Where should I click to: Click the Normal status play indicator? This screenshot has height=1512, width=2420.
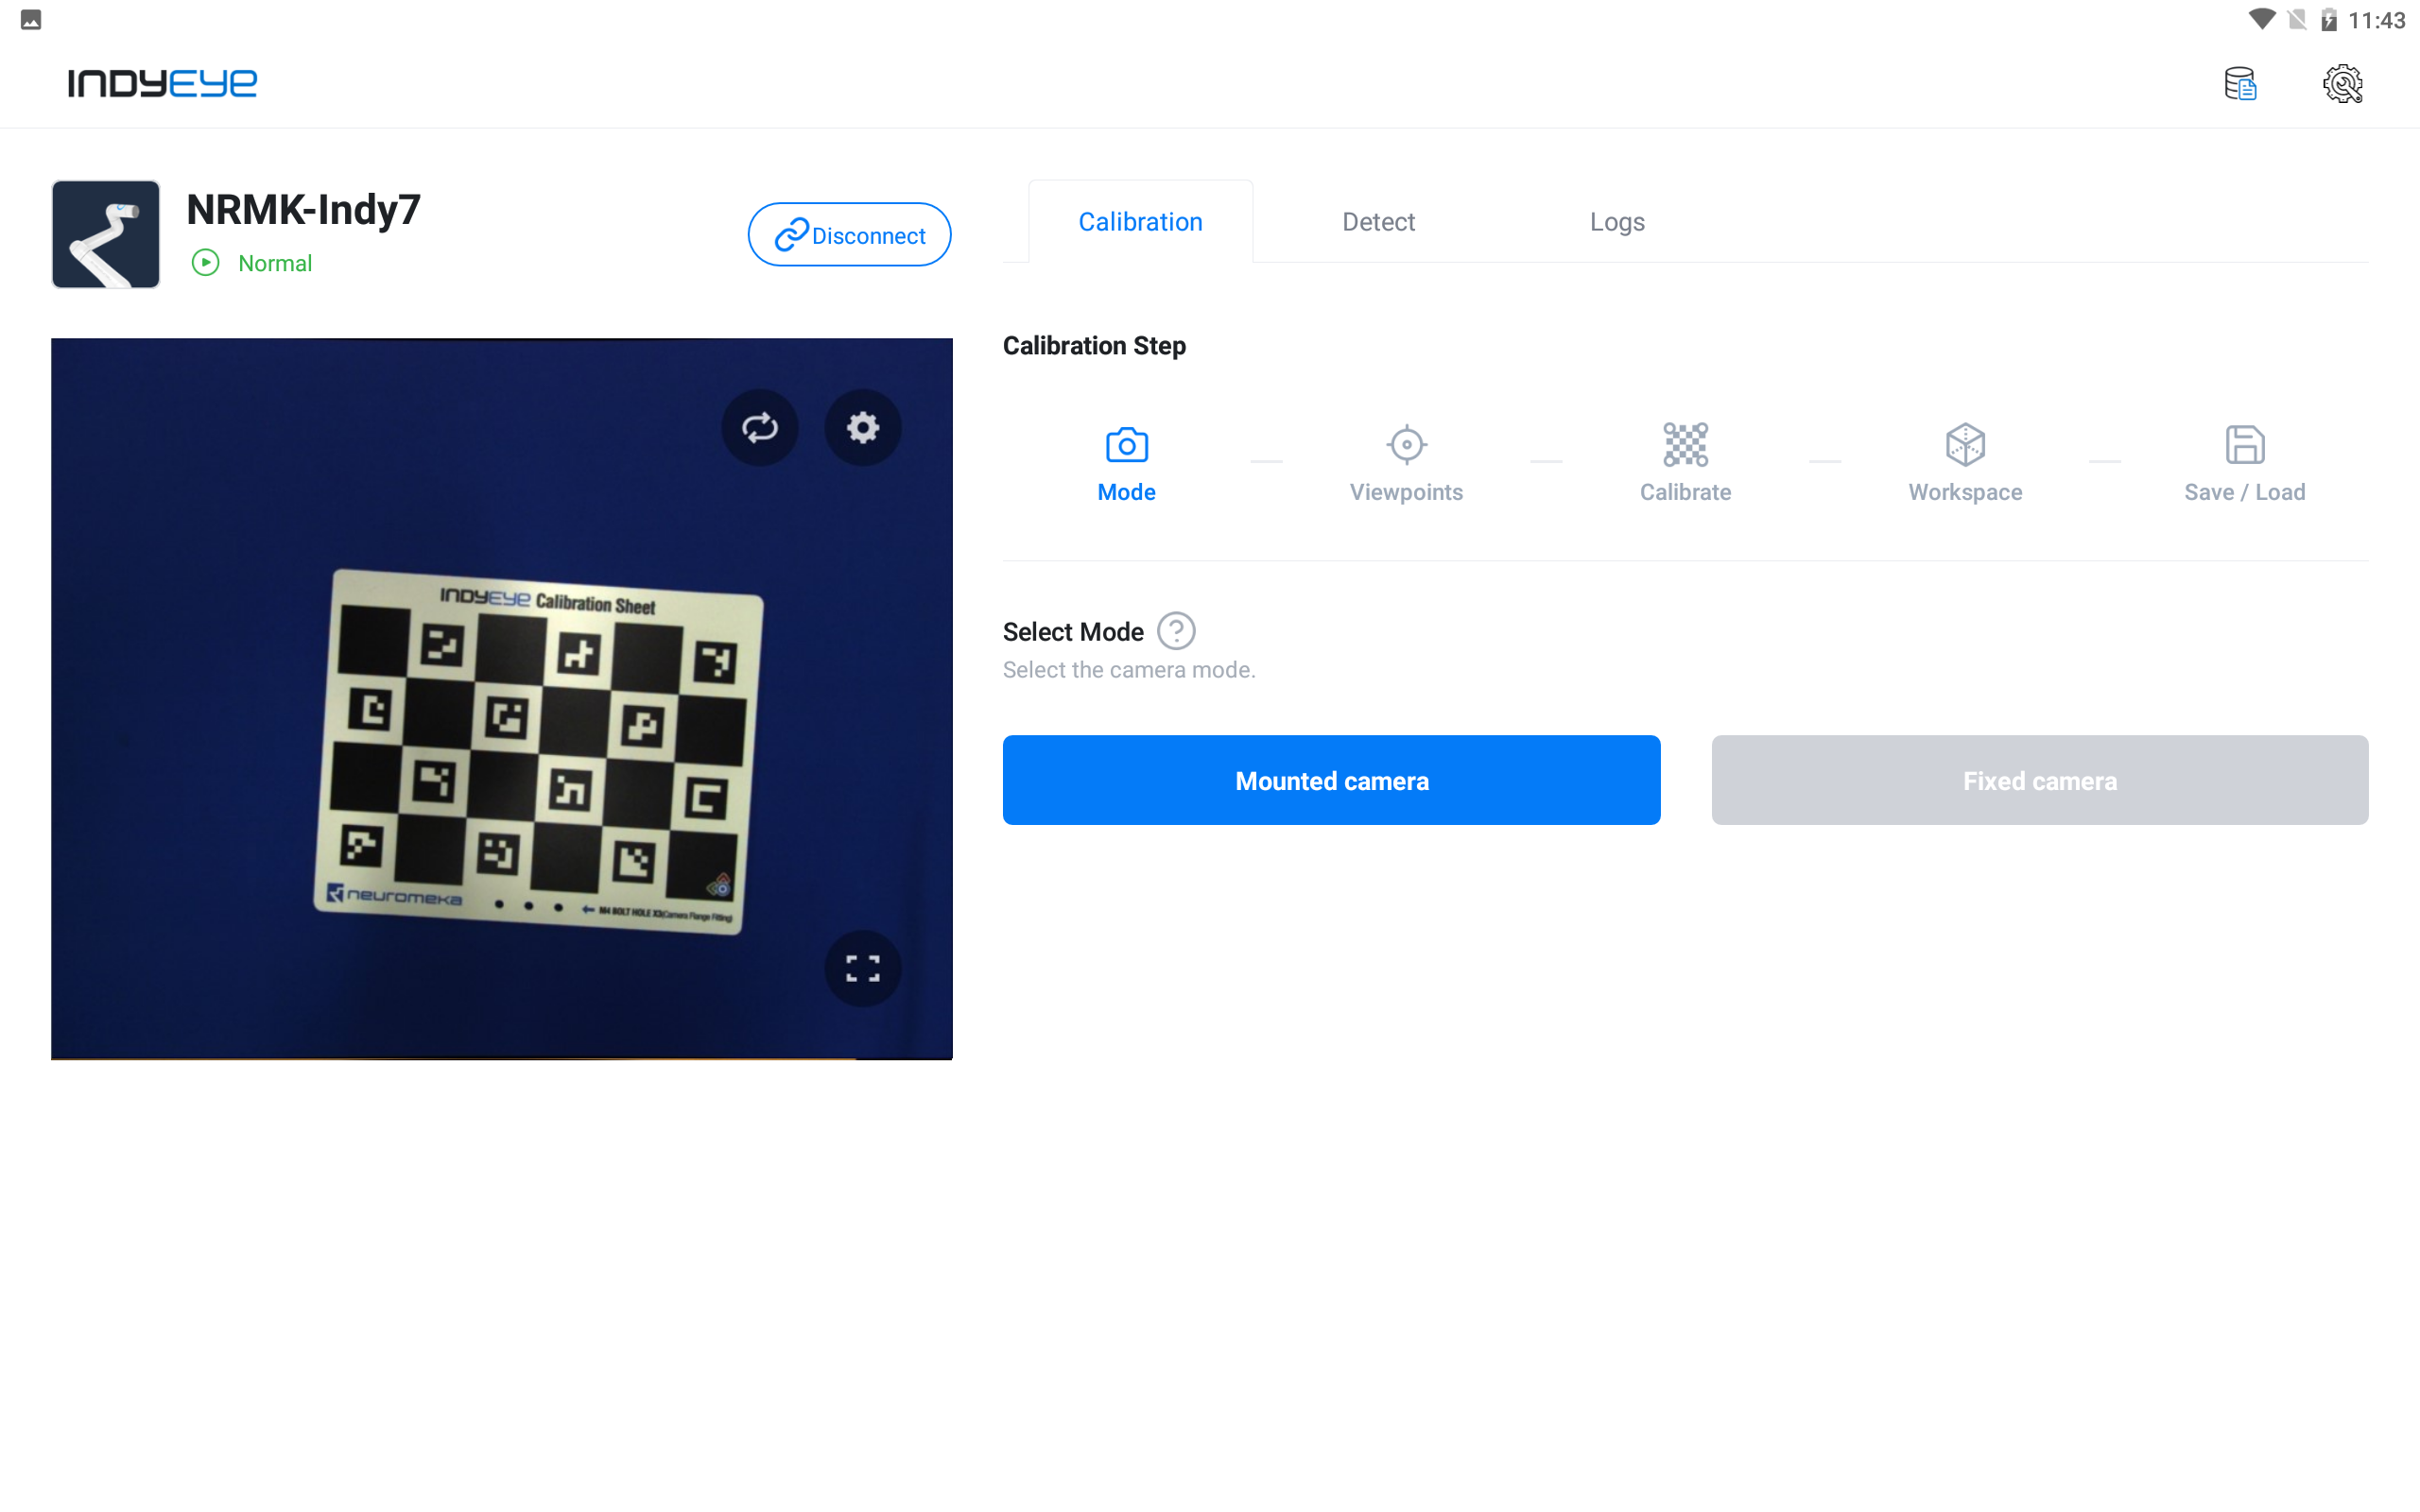(x=205, y=263)
